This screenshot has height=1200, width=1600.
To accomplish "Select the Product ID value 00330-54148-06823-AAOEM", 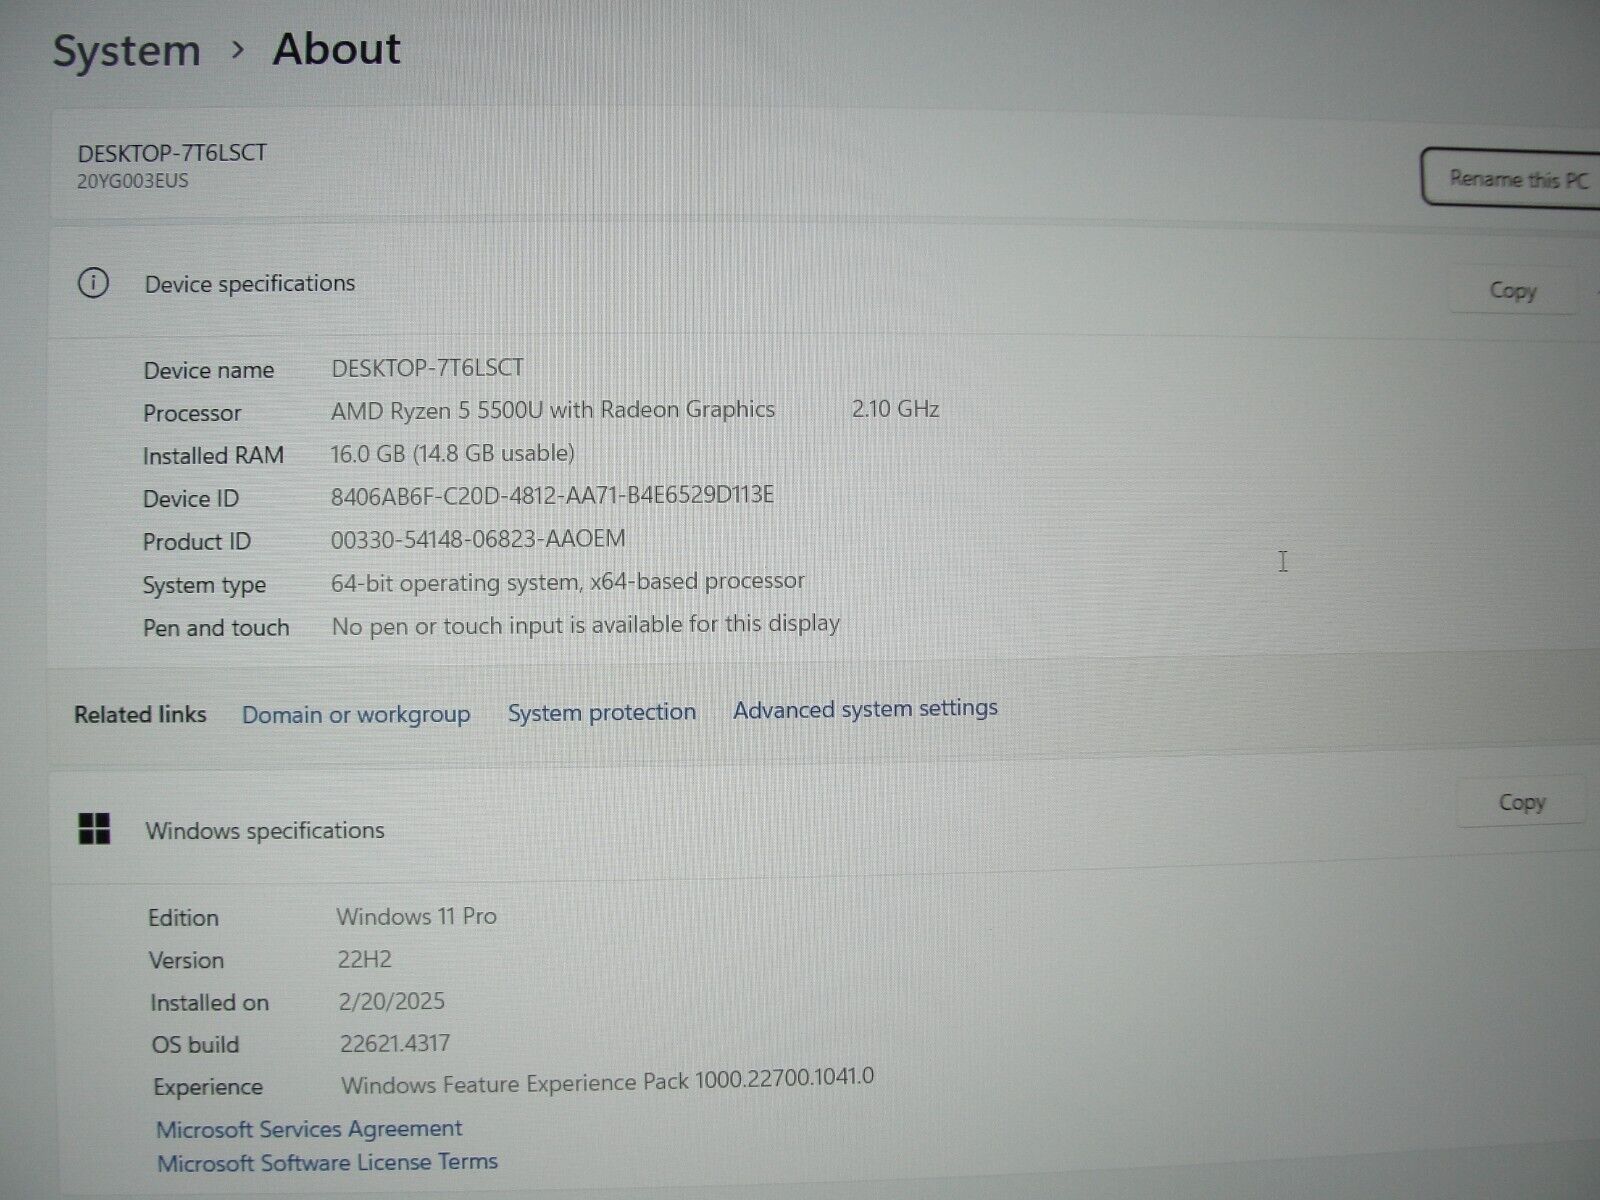I will [478, 539].
